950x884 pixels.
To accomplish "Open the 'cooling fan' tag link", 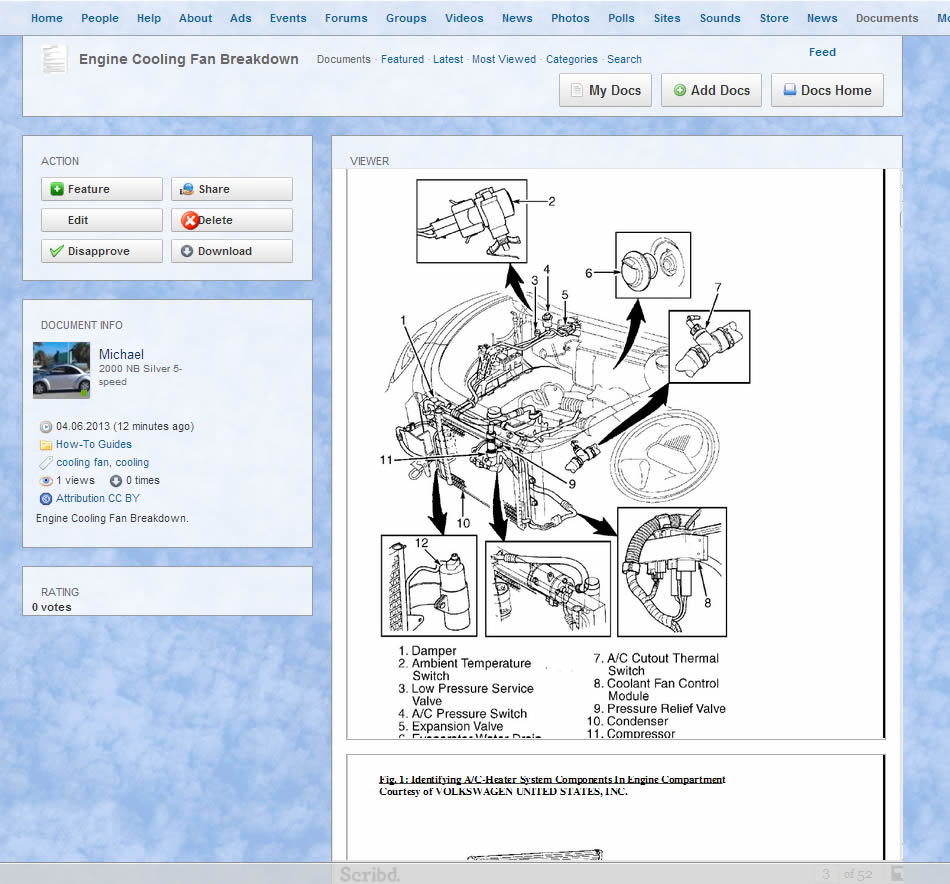I will tap(83, 462).
